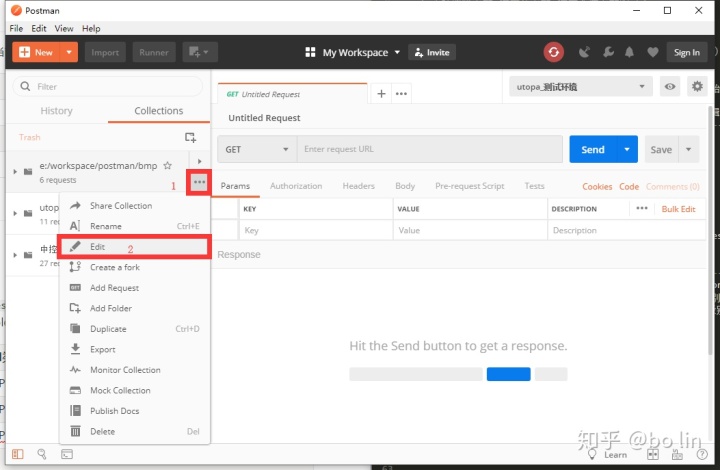Open params table column options dots

[x=642, y=208]
